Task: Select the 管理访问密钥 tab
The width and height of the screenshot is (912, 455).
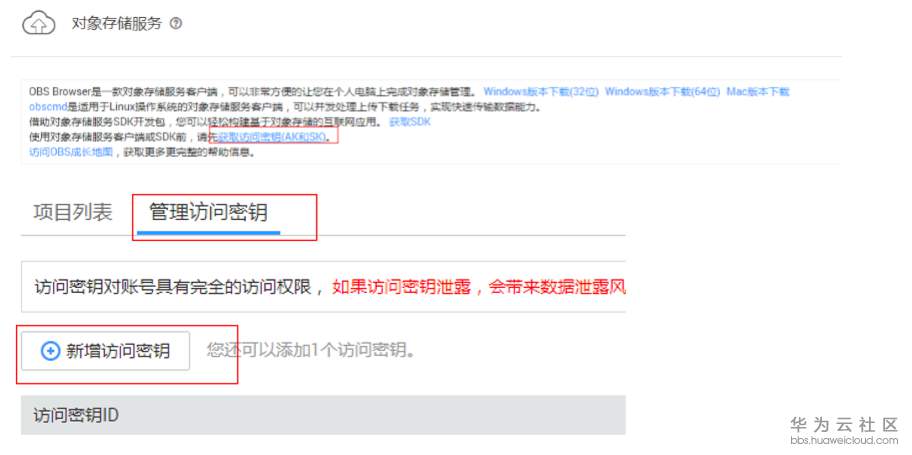Action: 208,213
